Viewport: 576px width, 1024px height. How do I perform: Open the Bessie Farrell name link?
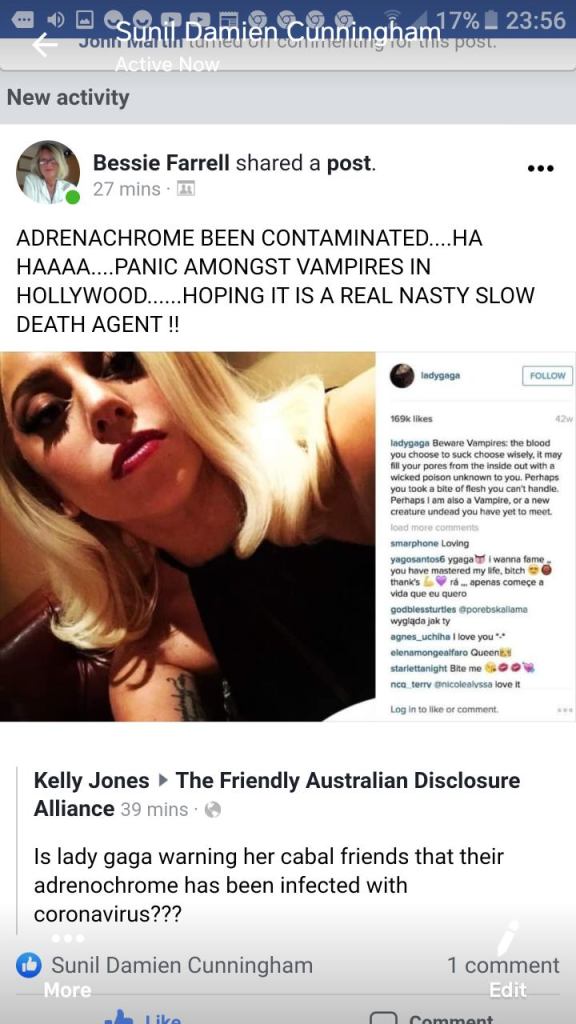[161, 163]
